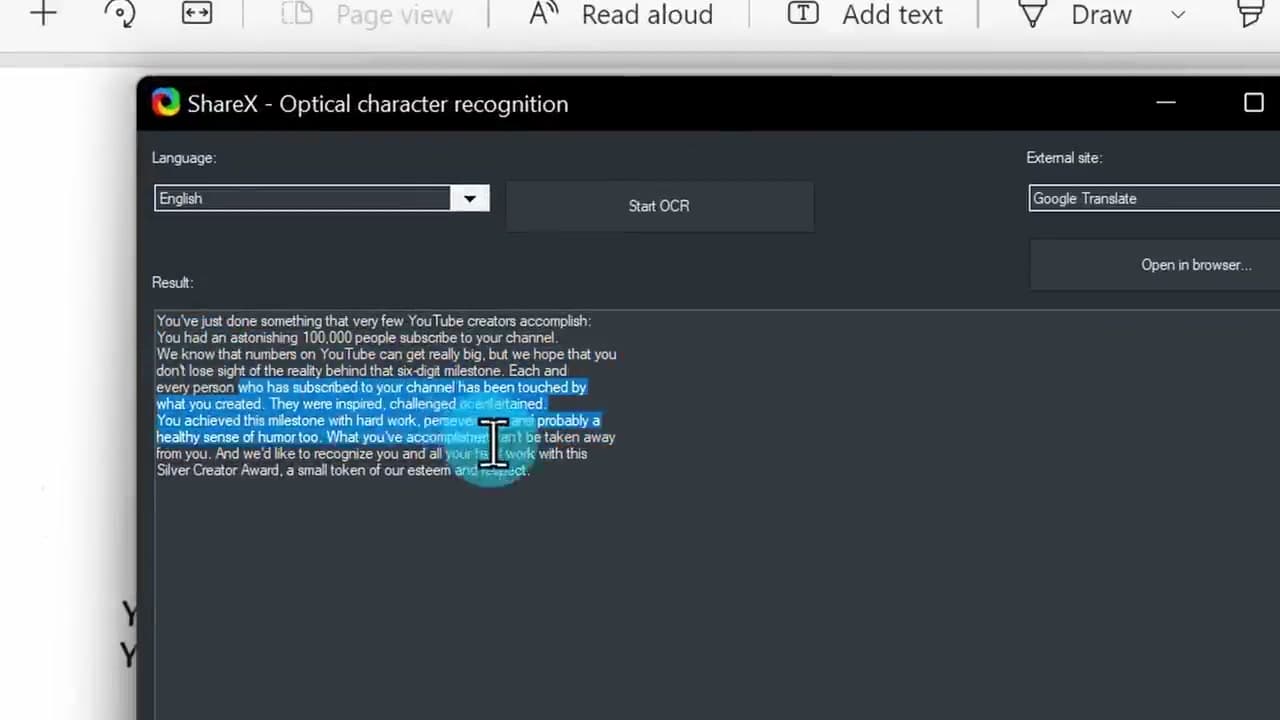Click the rotate icon in PDF toolbar

click(x=120, y=13)
